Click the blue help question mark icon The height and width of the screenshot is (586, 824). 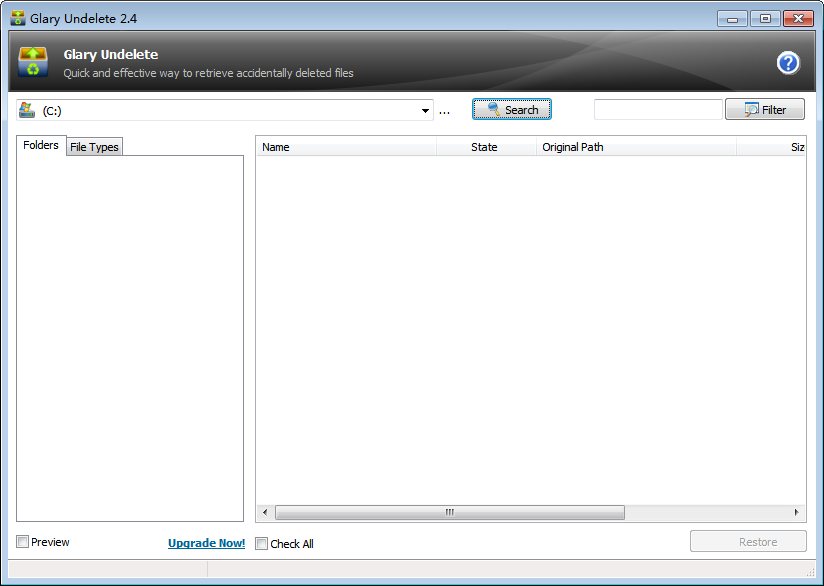788,63
